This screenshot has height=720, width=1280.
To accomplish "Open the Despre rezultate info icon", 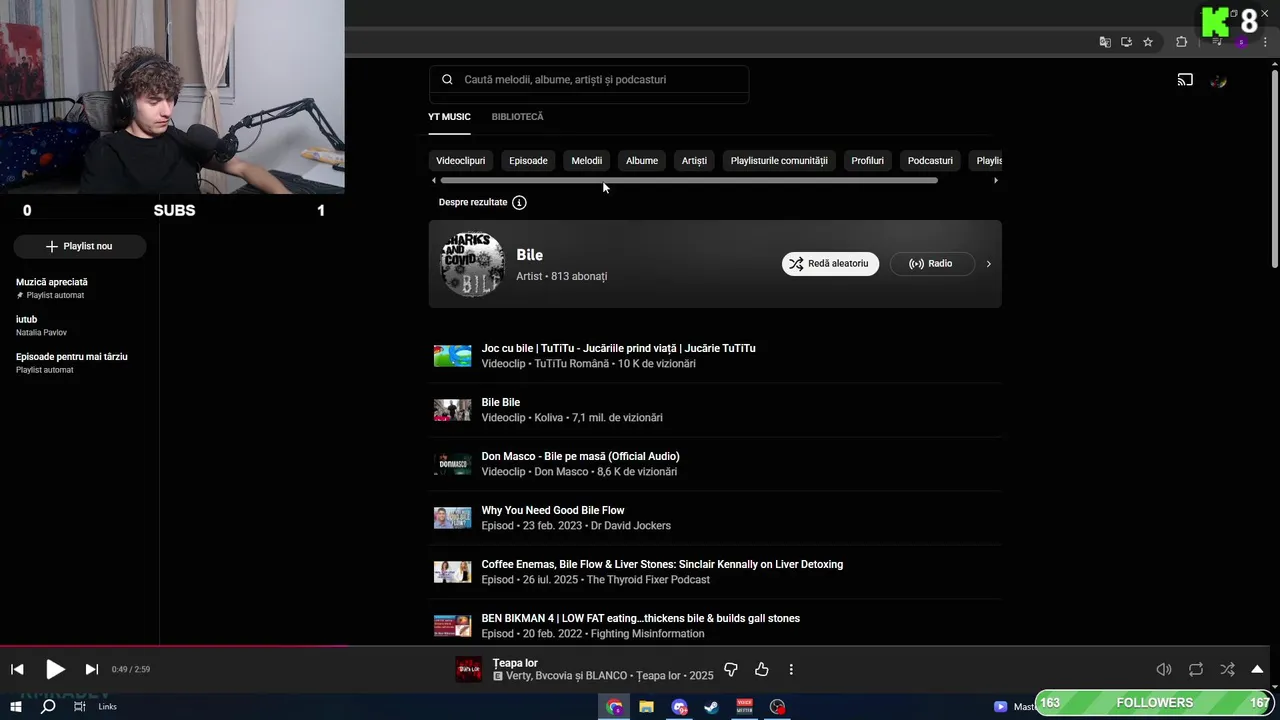I will [x=519, y=202].
